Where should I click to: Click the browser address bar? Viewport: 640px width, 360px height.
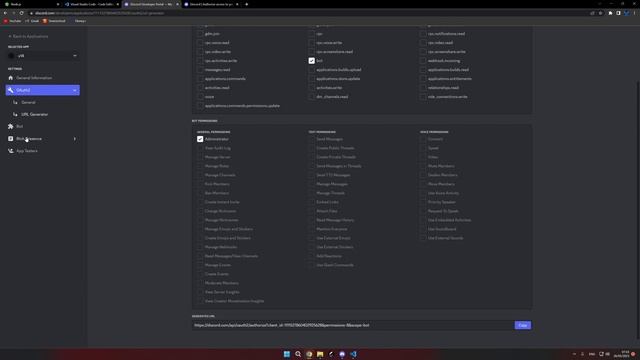click(310, 13)
